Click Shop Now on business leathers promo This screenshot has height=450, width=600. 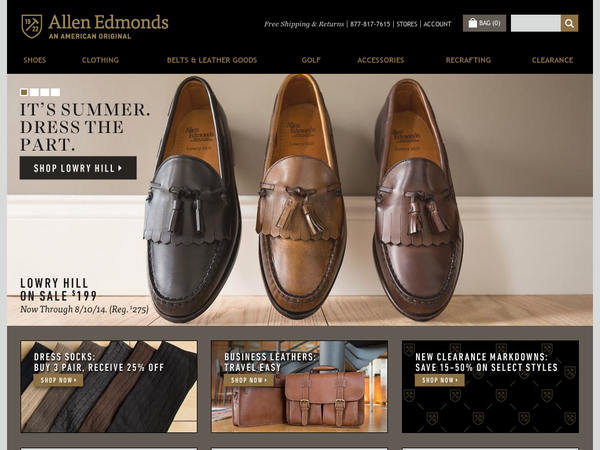point(249,380)
